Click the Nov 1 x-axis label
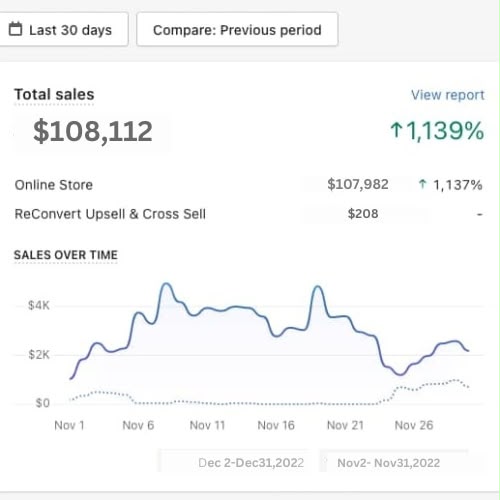The width and height of the screenshot is (500, 500). 69,425
